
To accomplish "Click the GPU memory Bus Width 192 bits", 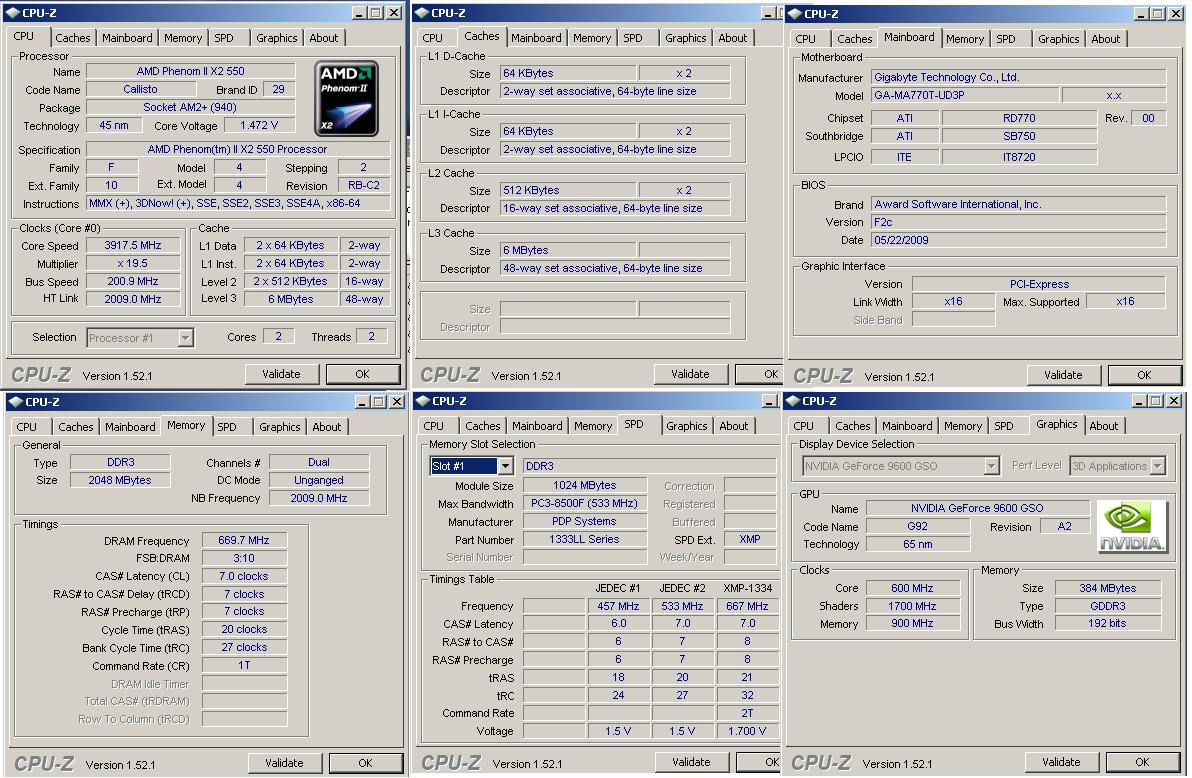I will pyautogui.click(x=1107, y=624).
